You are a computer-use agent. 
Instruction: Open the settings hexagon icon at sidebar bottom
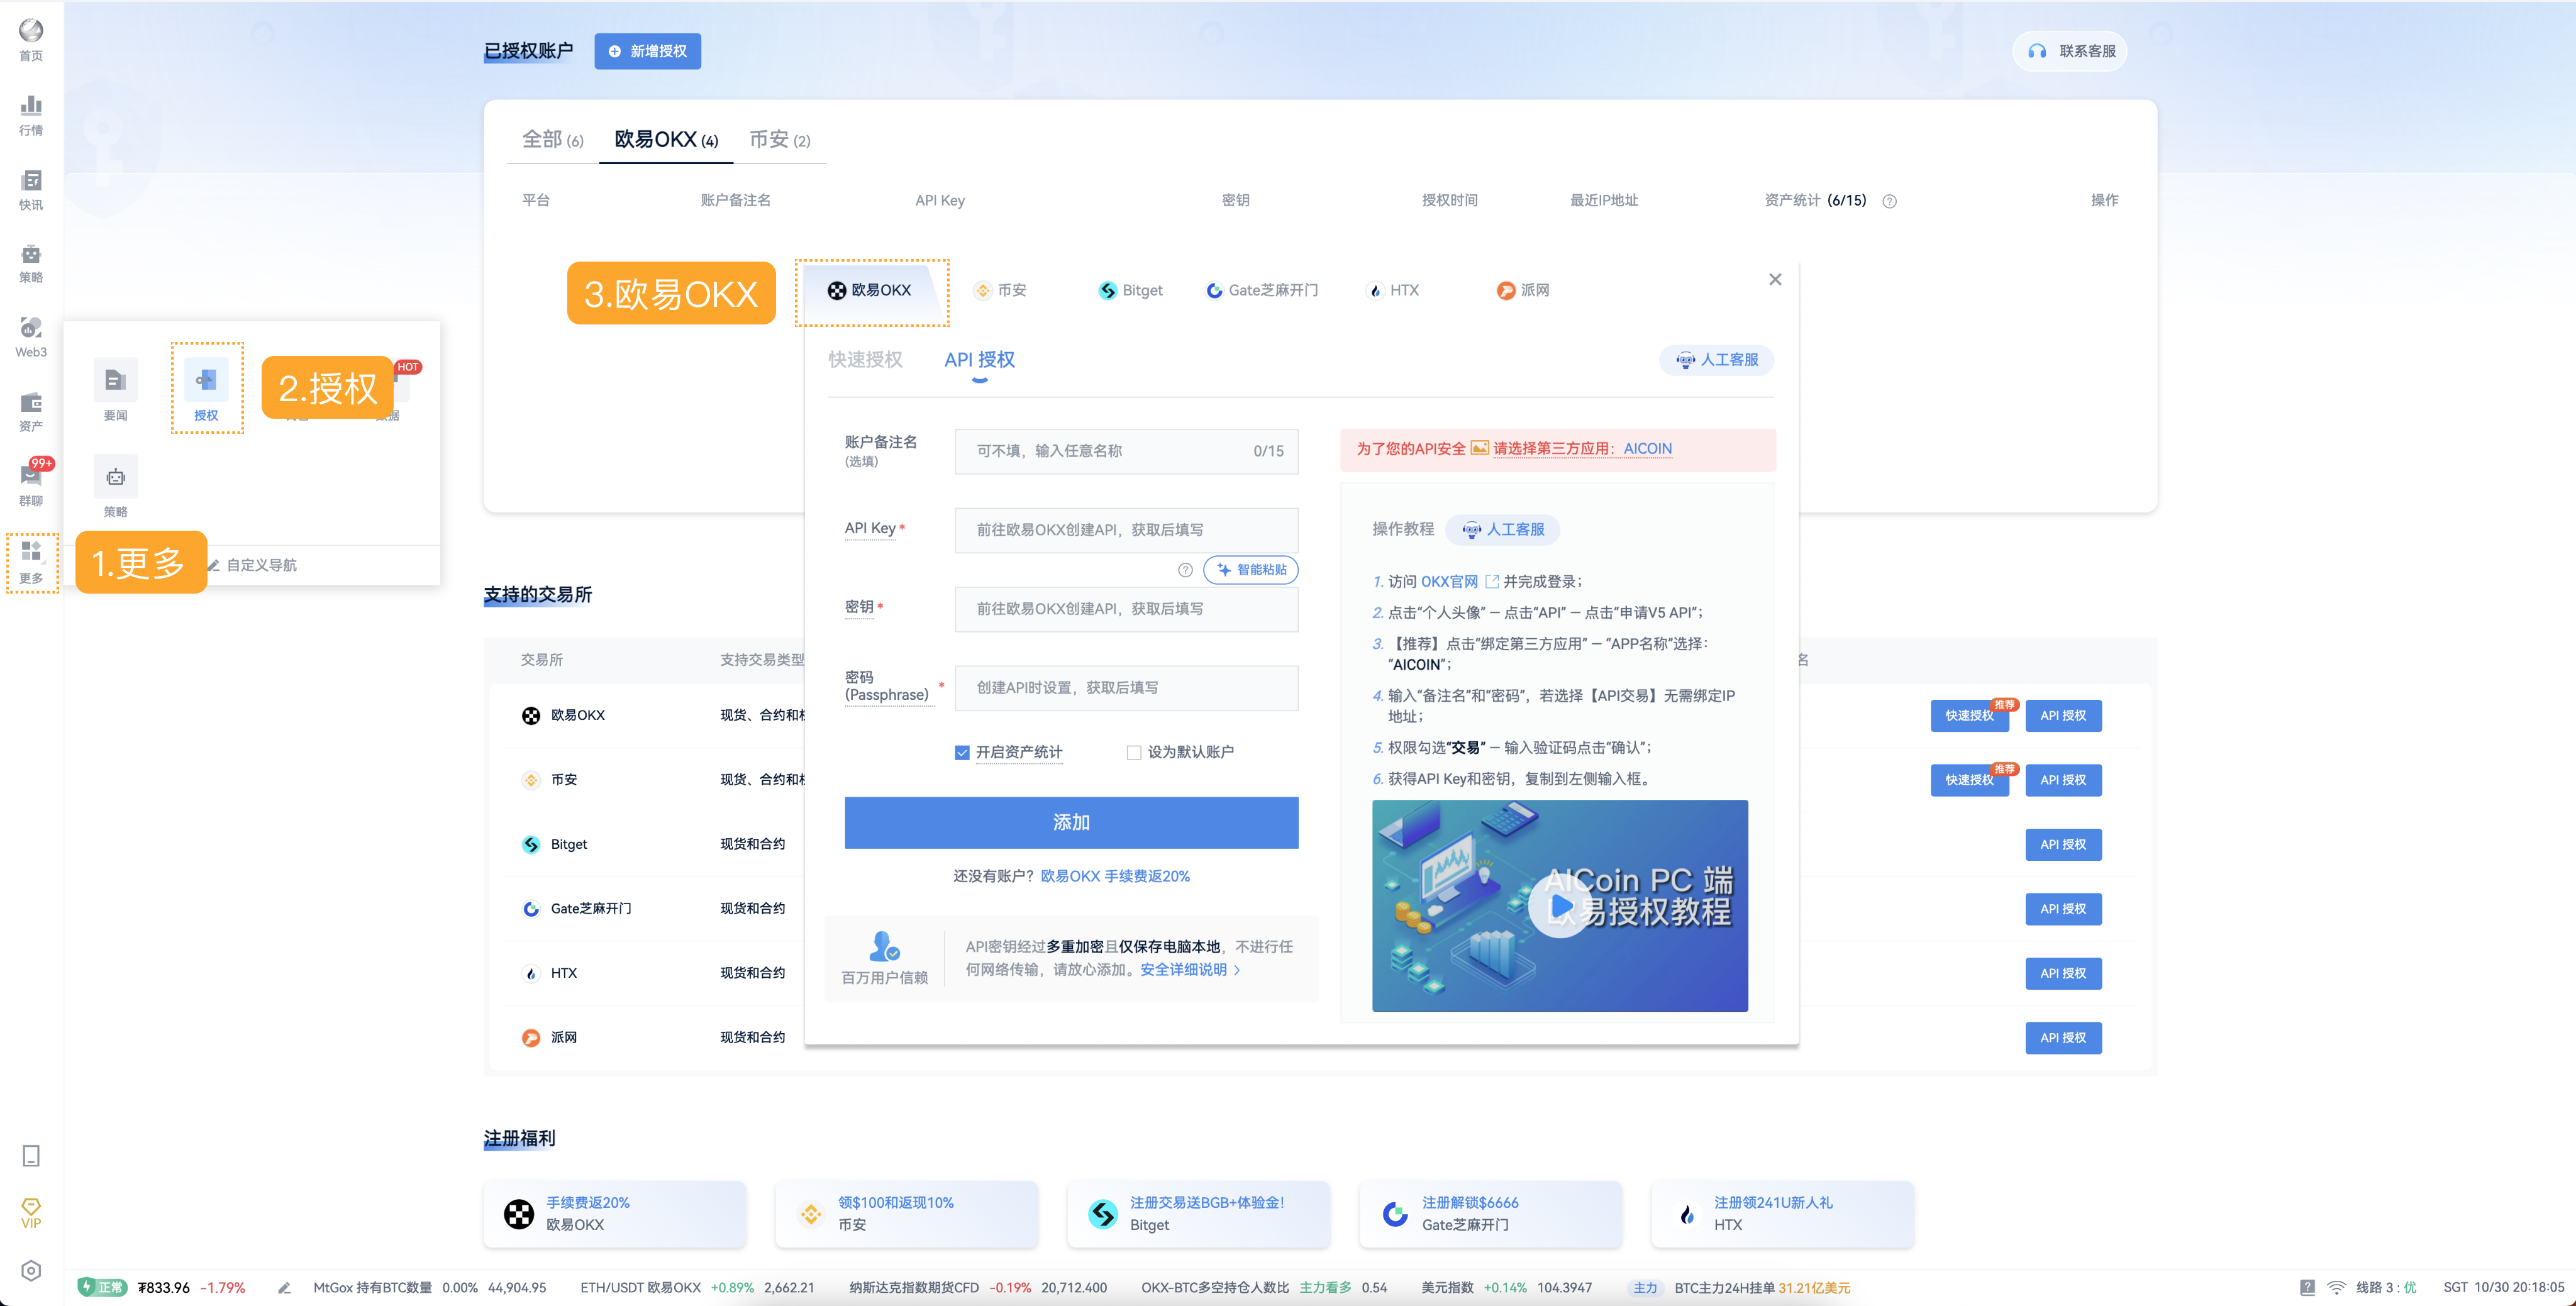pyautogui.click(x=31, y=1270)
